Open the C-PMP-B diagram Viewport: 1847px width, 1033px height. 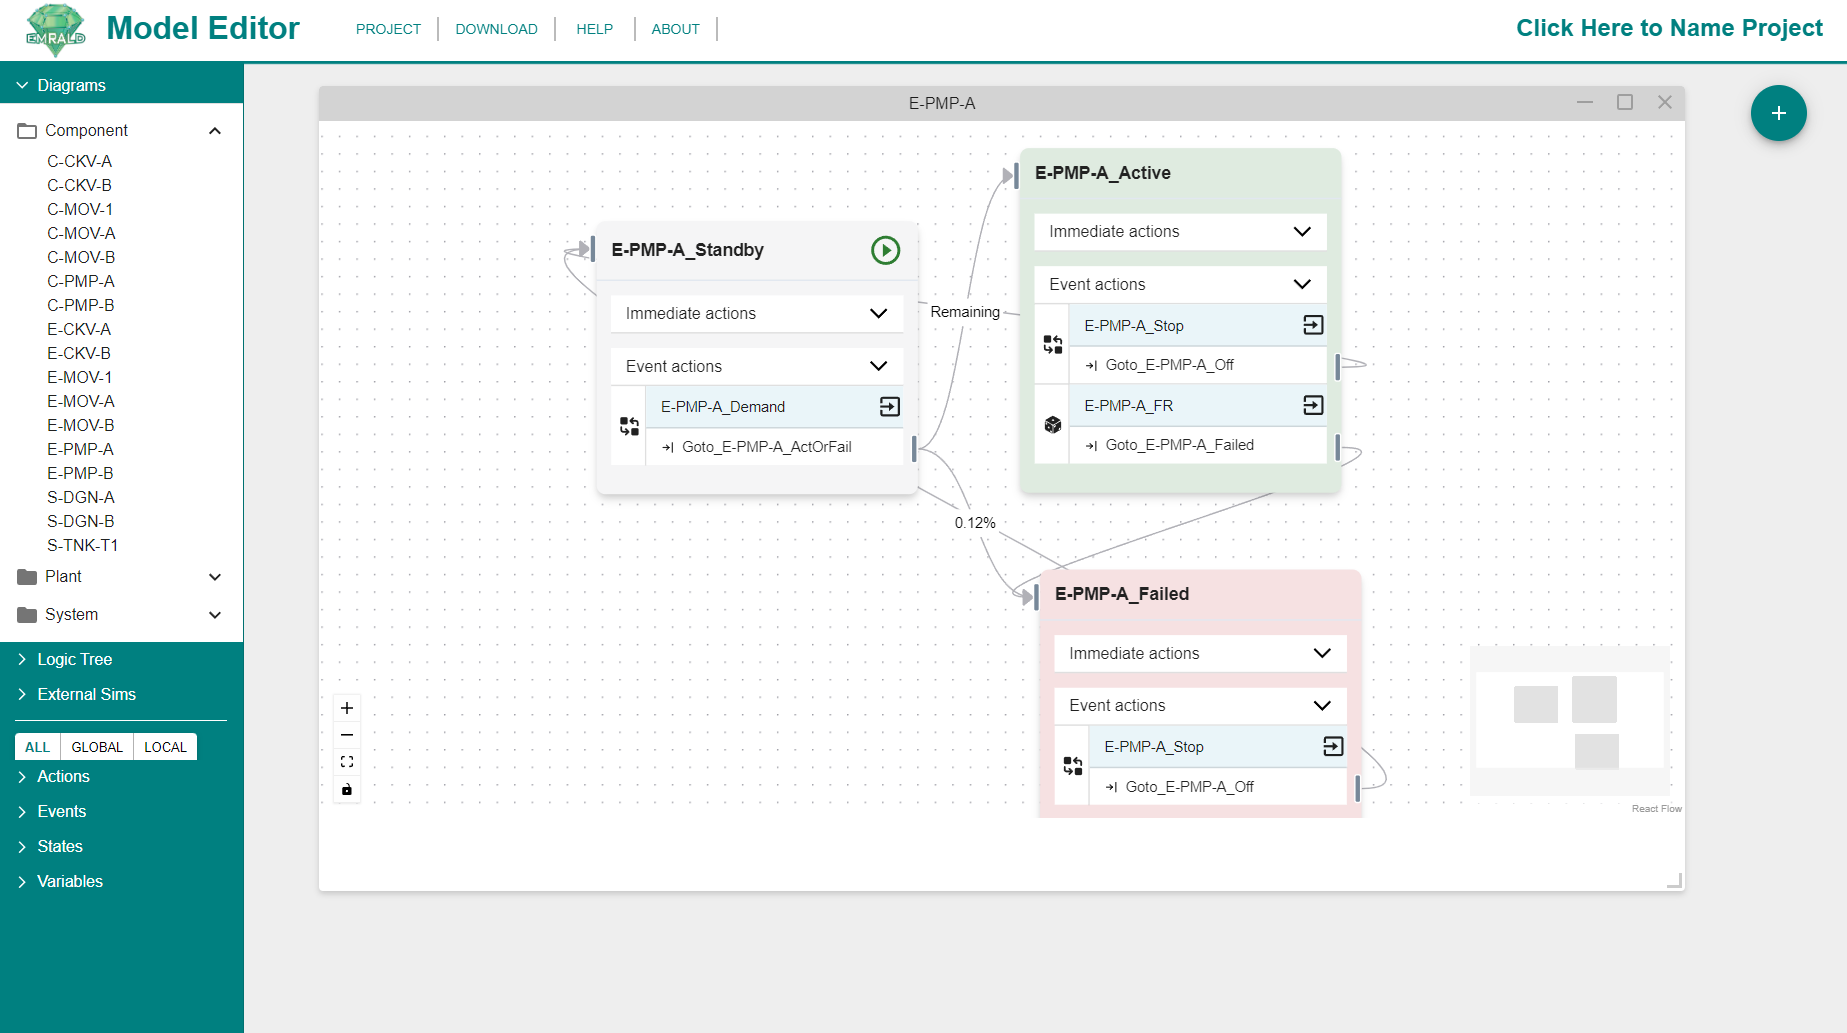(80, 305)
